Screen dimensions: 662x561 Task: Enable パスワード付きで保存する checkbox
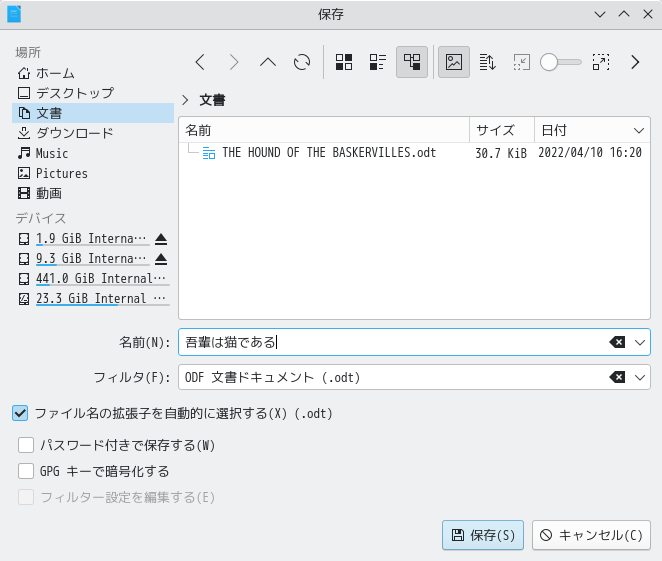(x=26, y=445)
